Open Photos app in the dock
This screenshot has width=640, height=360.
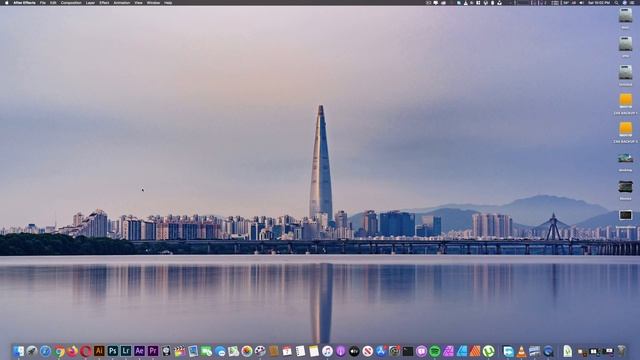[247, 351]
